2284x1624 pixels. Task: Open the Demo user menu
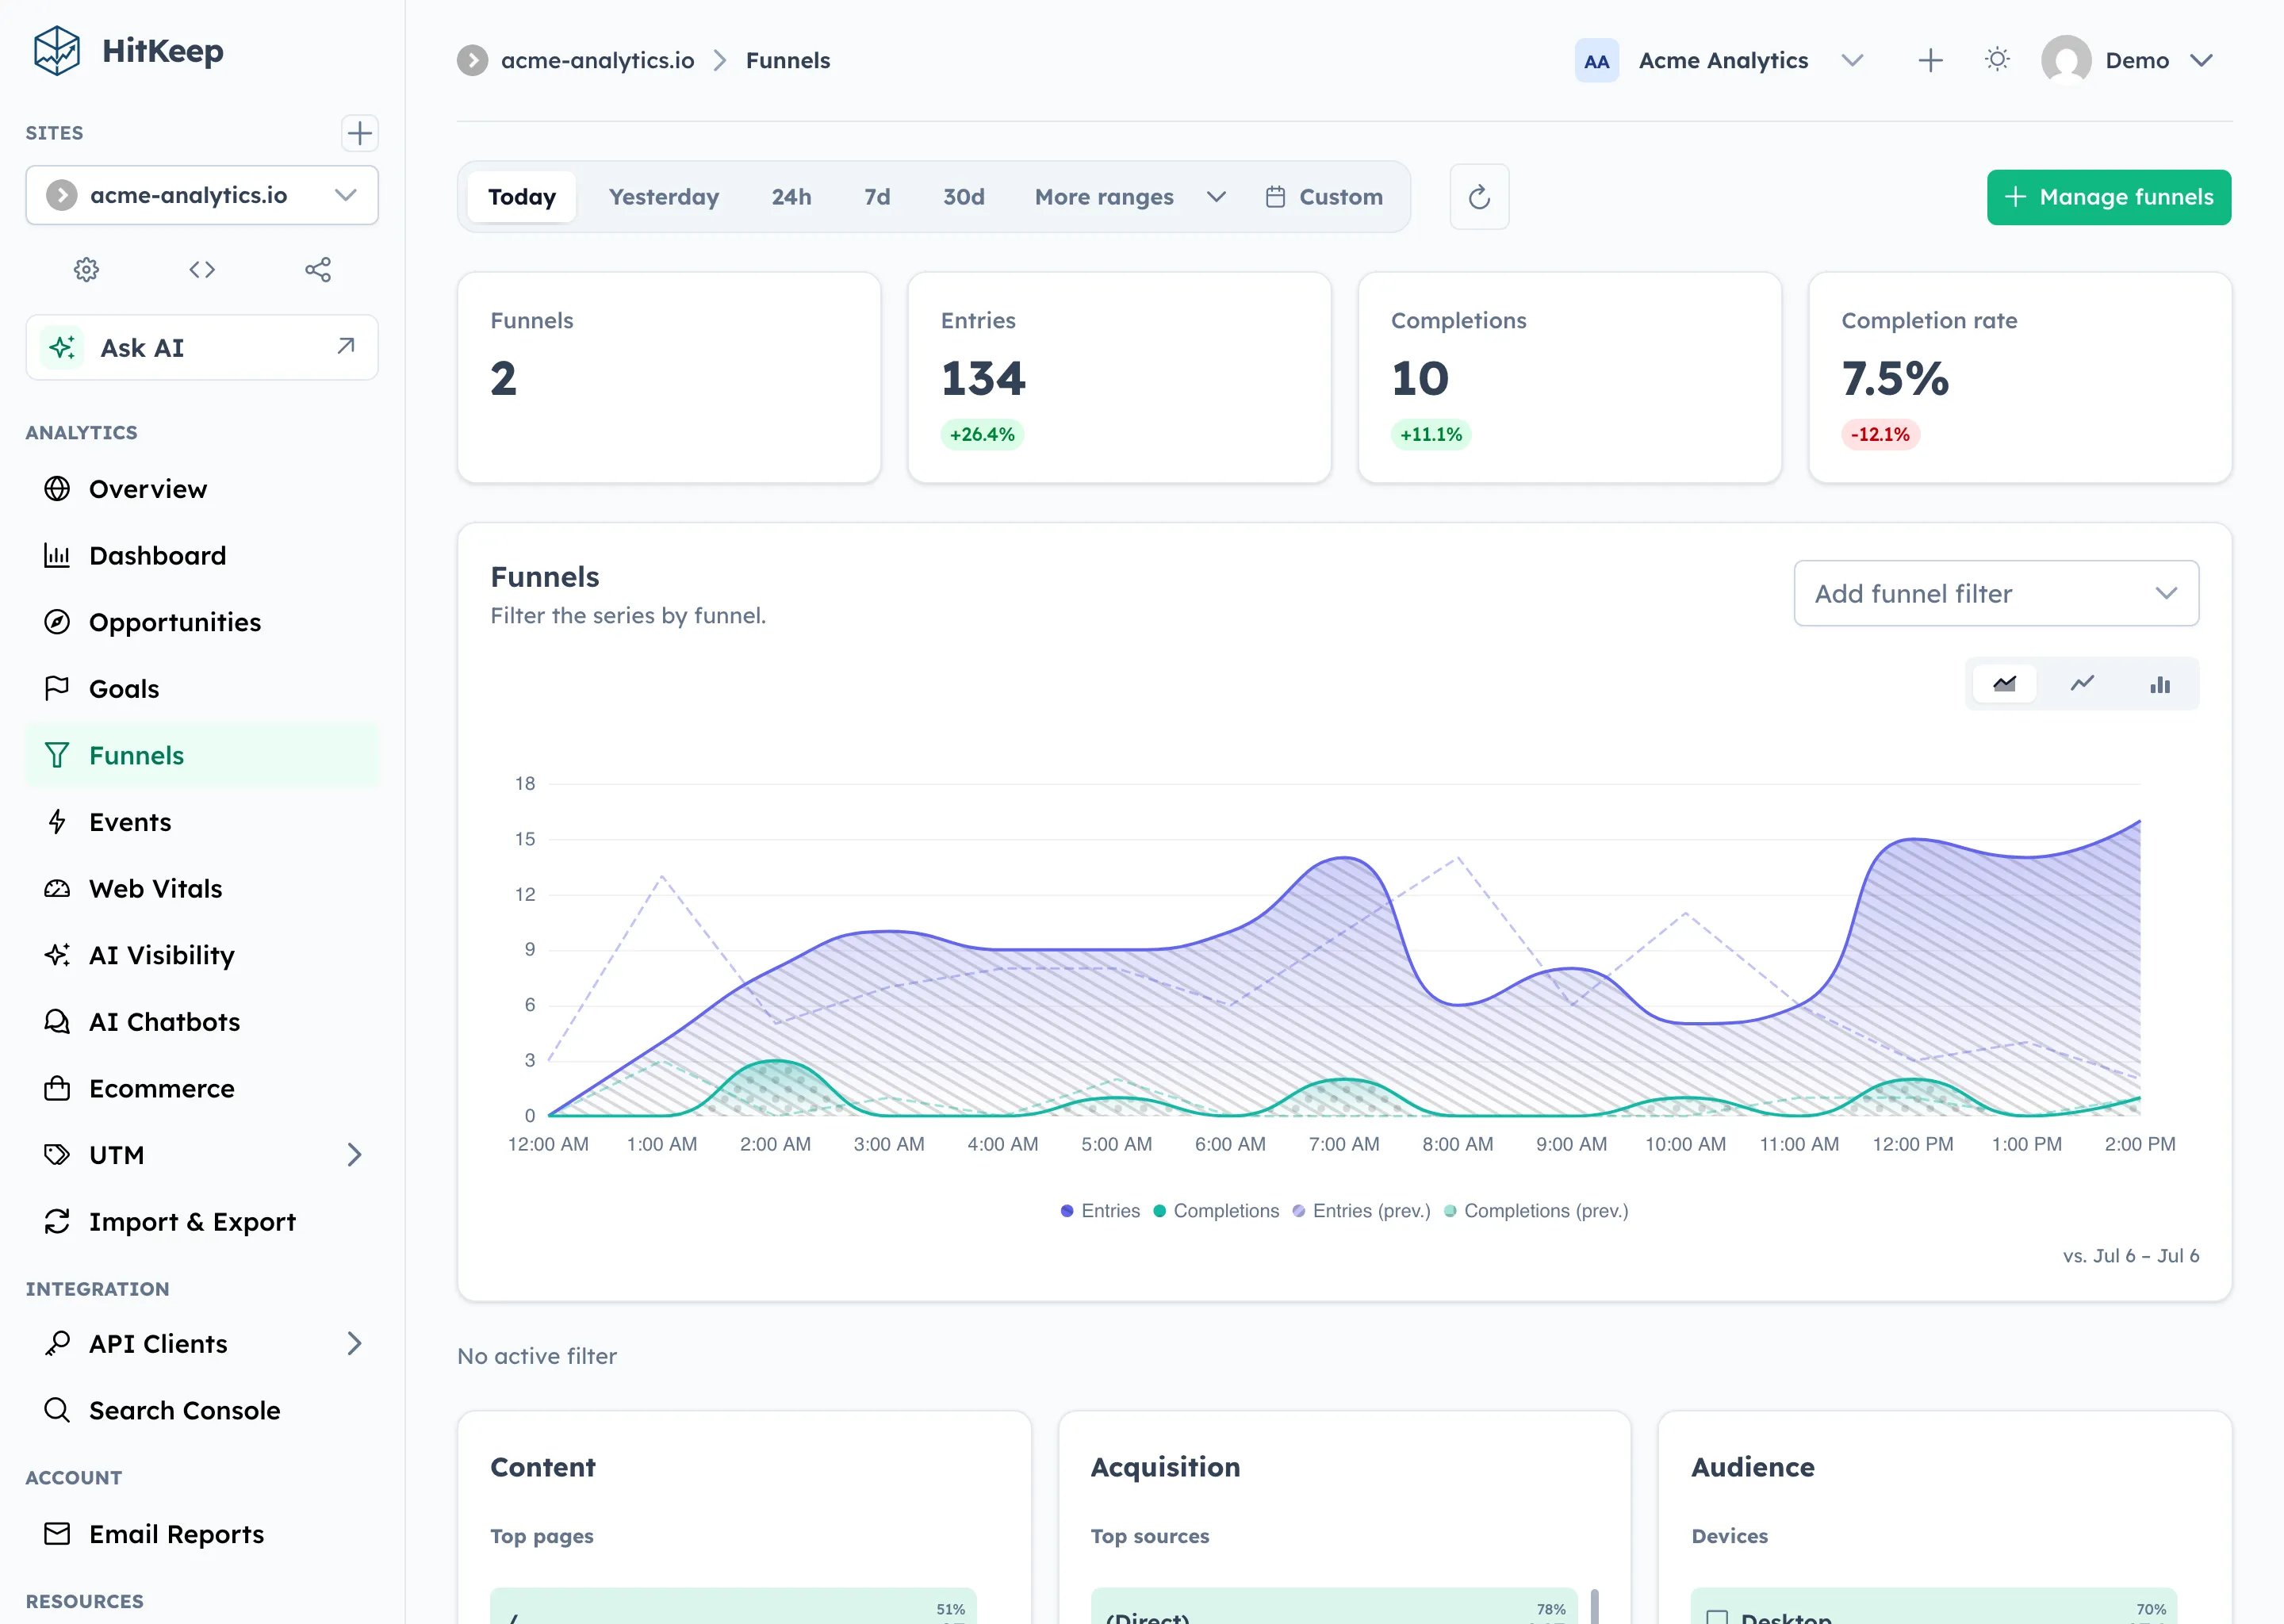[x=2127, y=61]
